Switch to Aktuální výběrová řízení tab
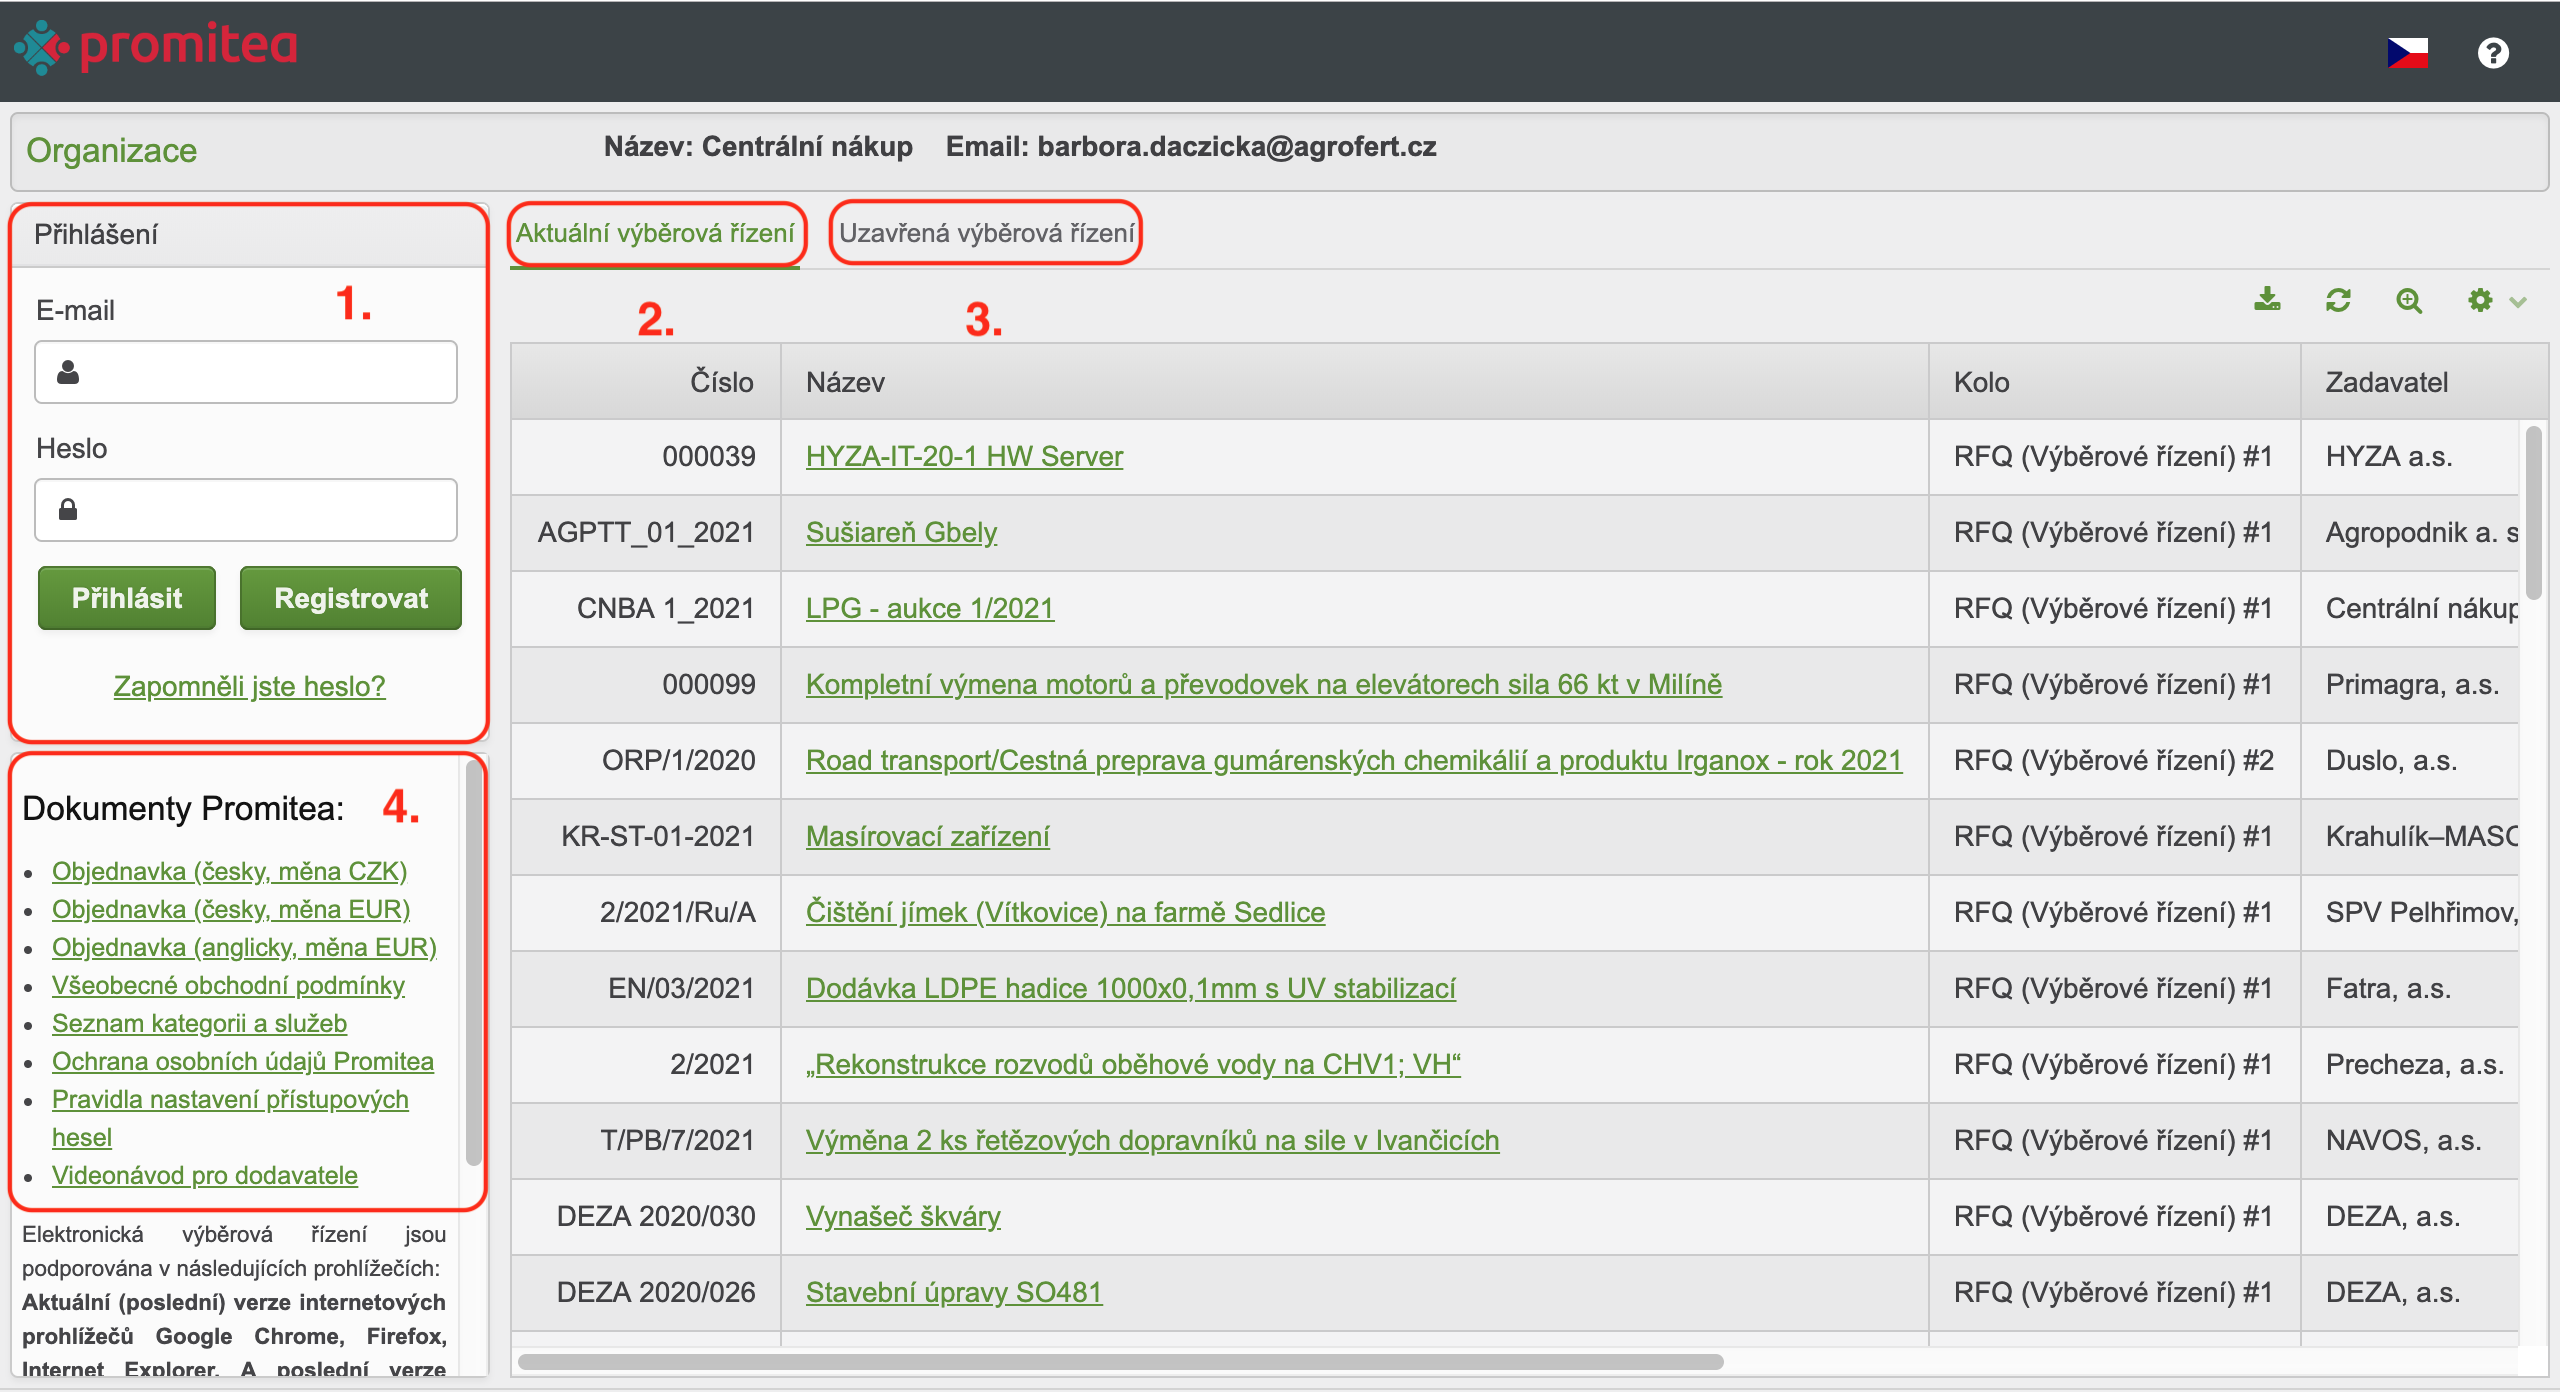2560x1392 pixels. 655,233
